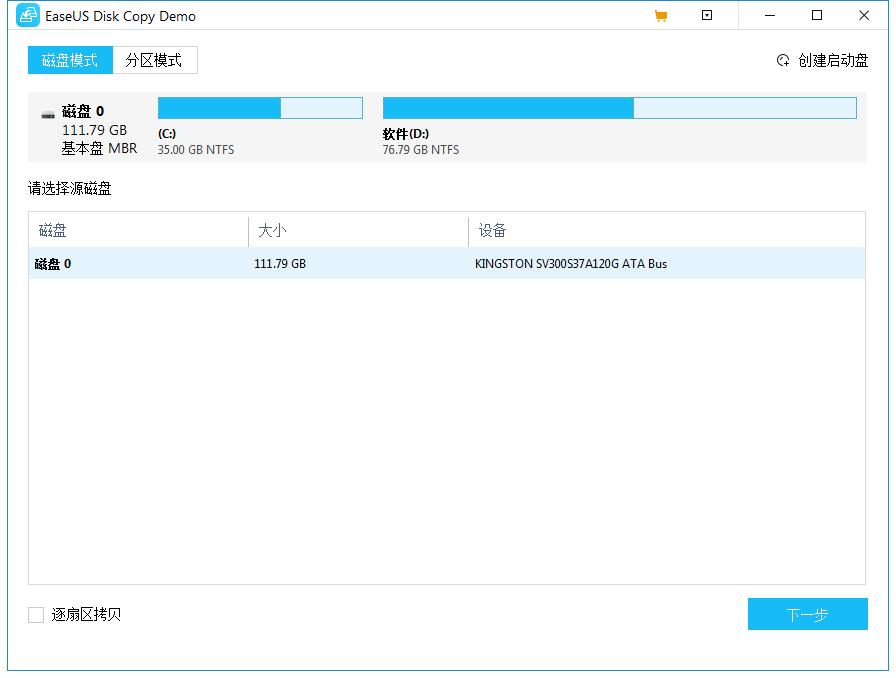Screen dimensions: 896x678
Task: Click the refresh icon beside 创建启动盘
Action: tap(783, 61)
